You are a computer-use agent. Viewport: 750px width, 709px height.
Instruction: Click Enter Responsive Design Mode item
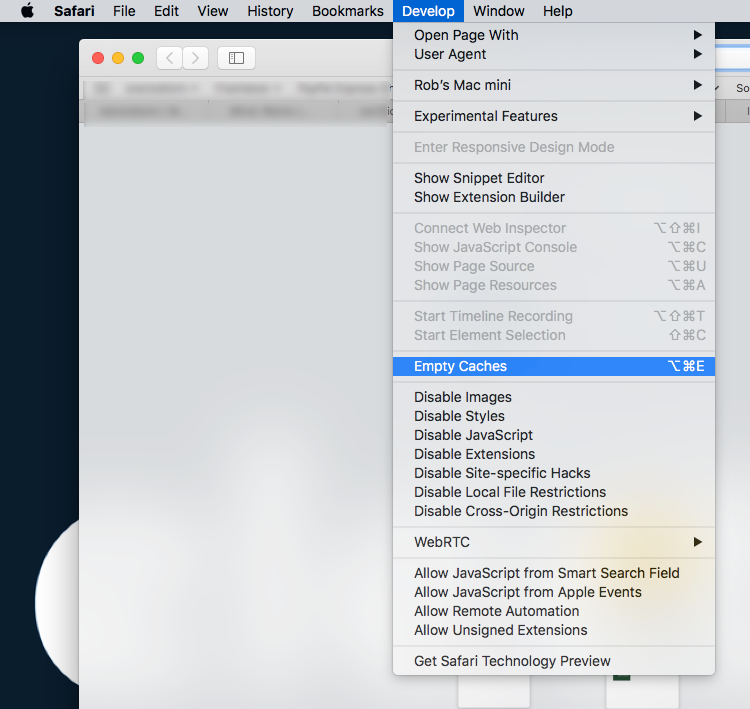pos(554,147)
